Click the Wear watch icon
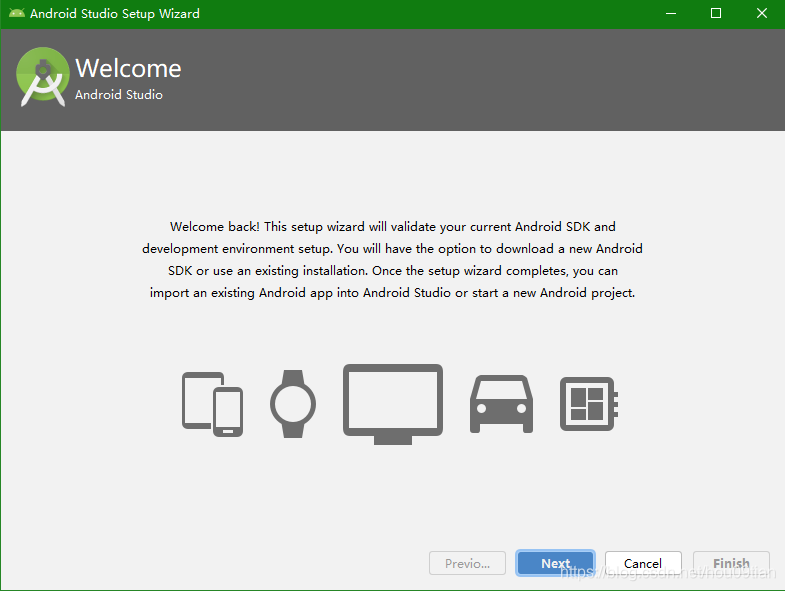This screenshot has width=785, height=591. click(x=293, y=404)
